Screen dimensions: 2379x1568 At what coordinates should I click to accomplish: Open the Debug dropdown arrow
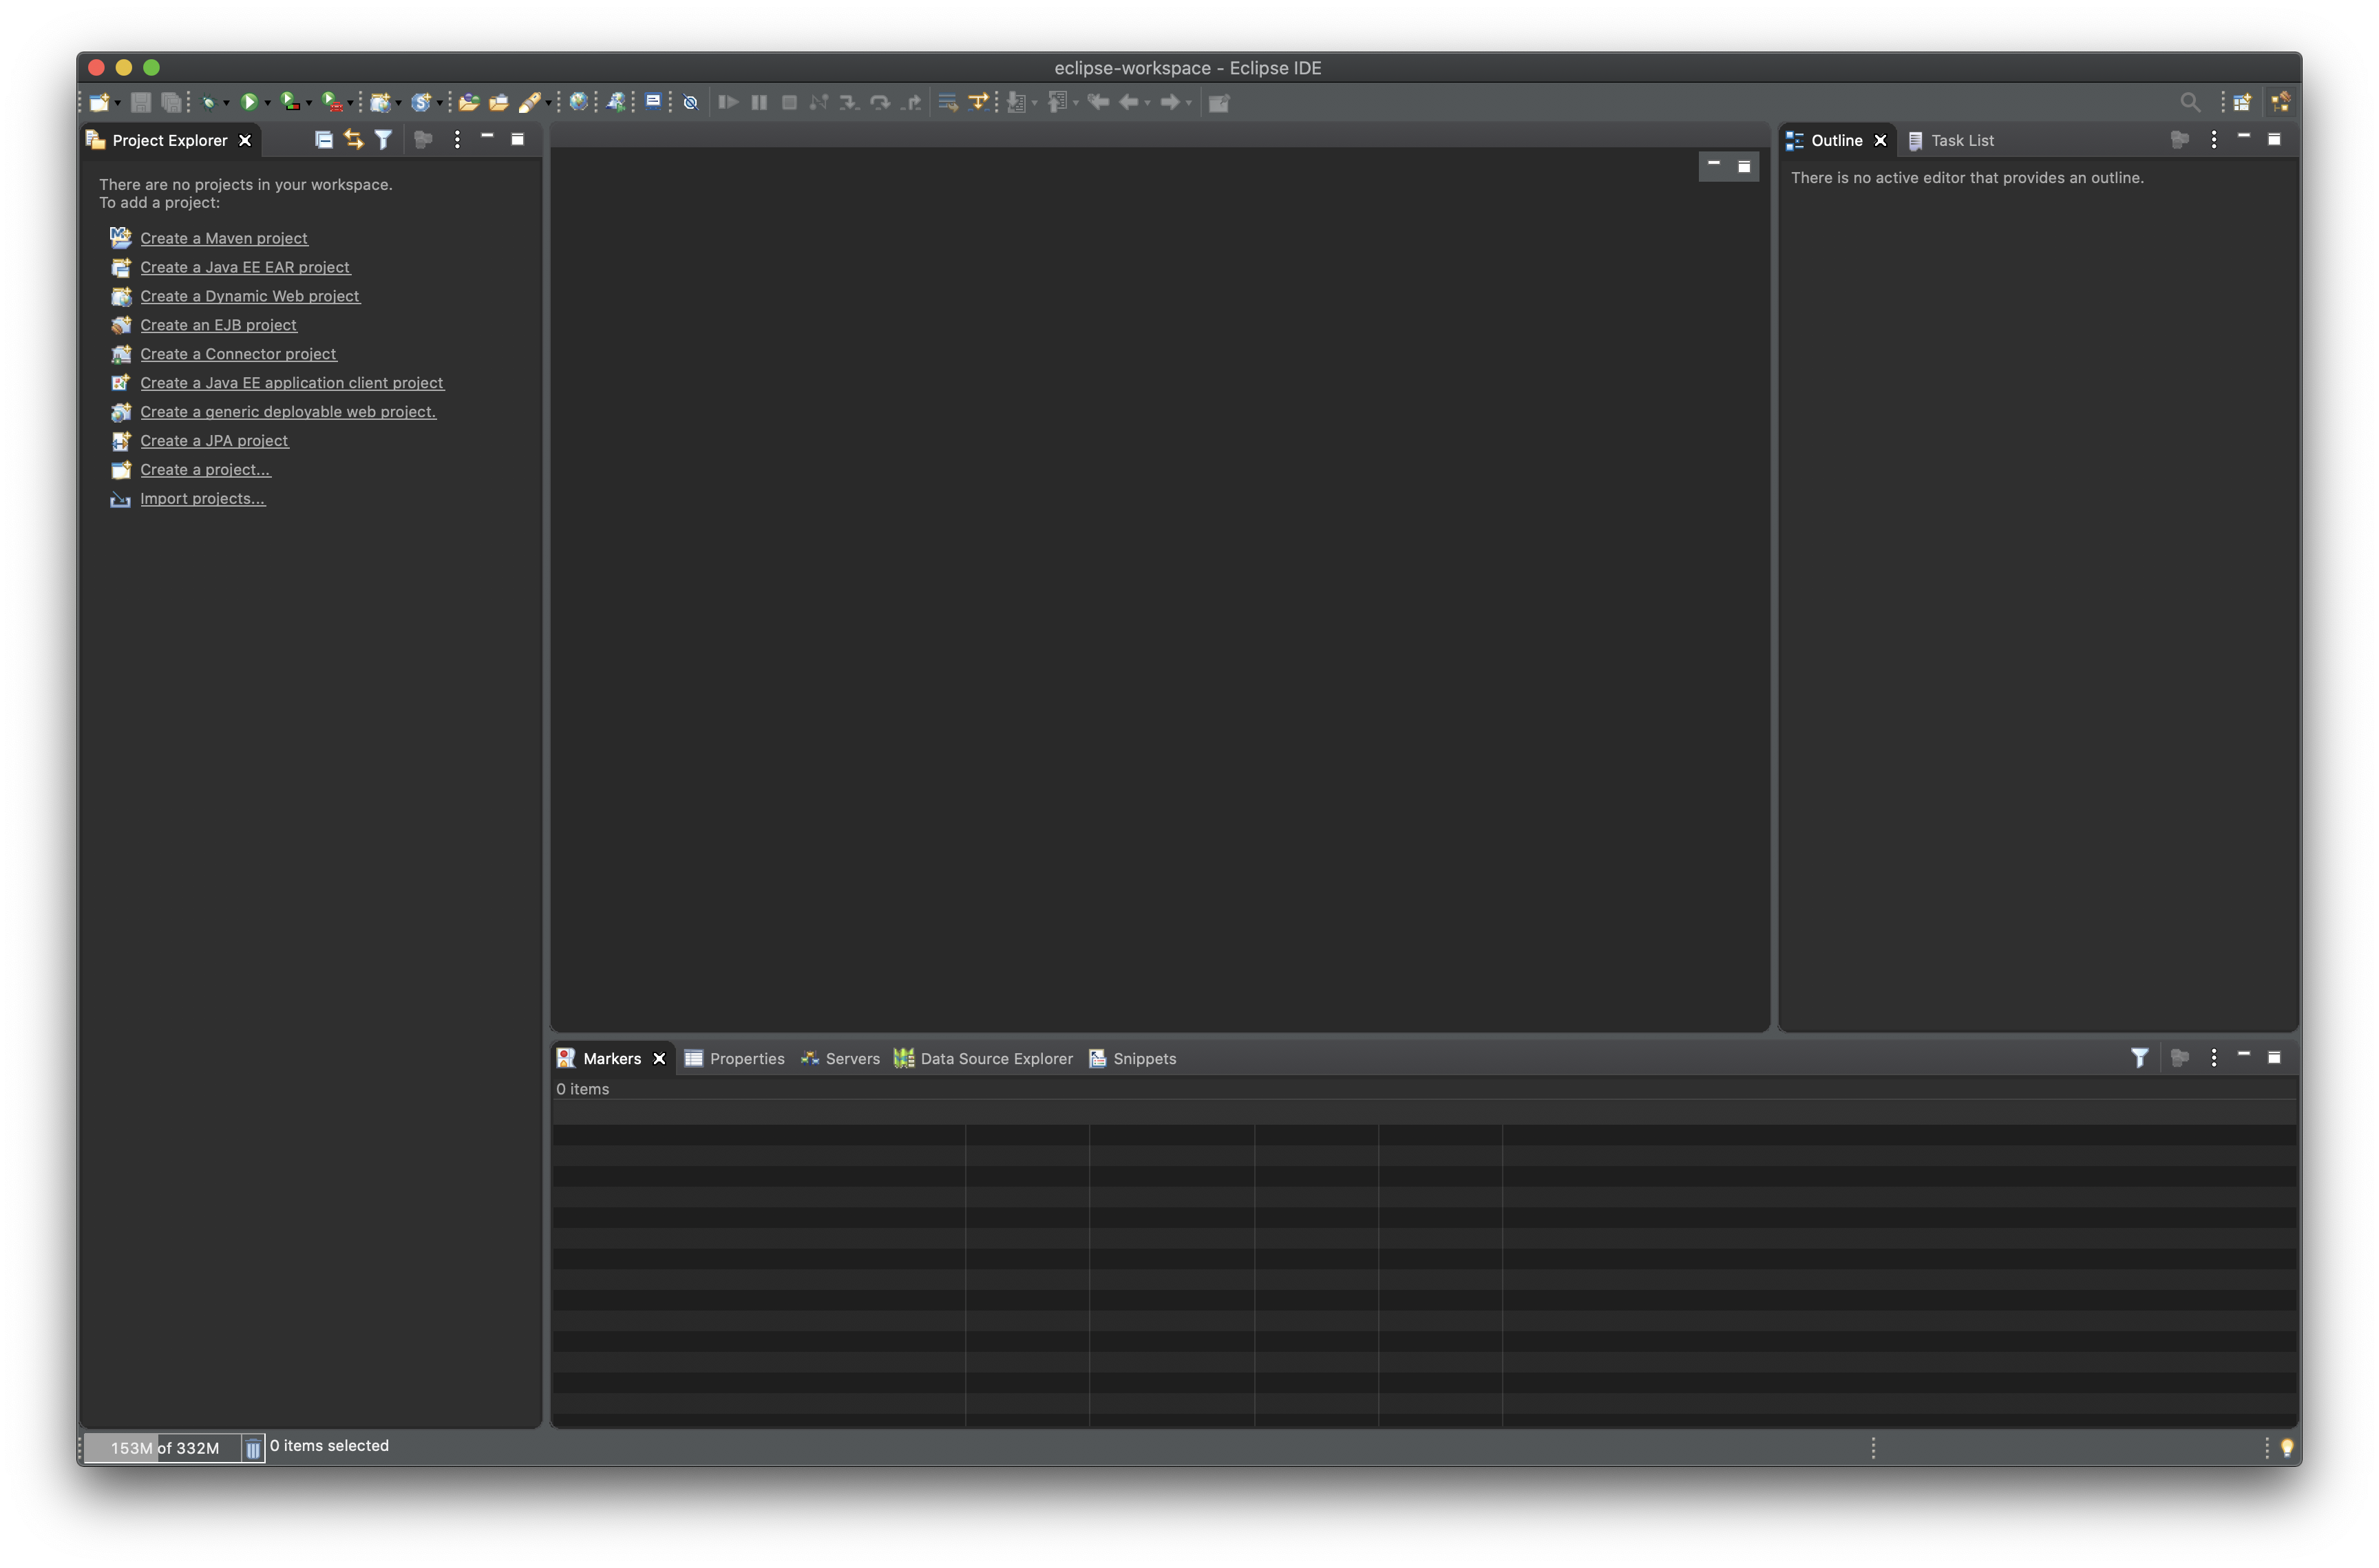click(227, 103)
